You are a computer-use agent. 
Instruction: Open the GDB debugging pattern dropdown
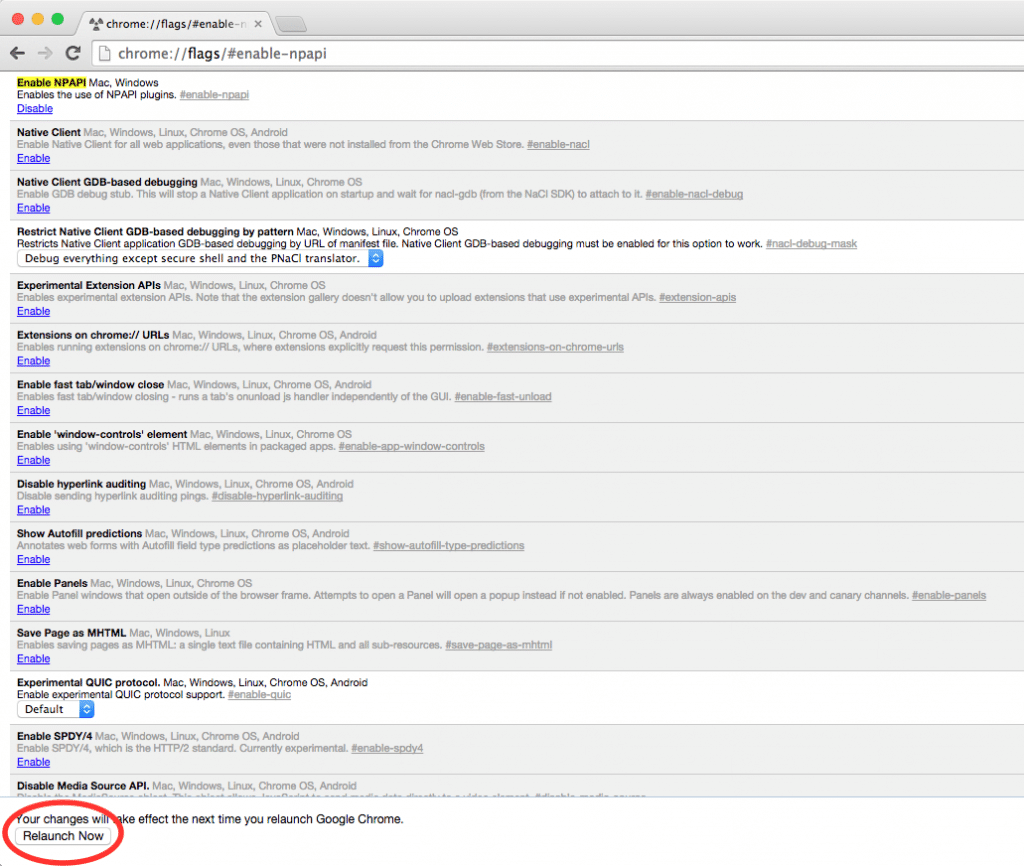coord(200,259)
